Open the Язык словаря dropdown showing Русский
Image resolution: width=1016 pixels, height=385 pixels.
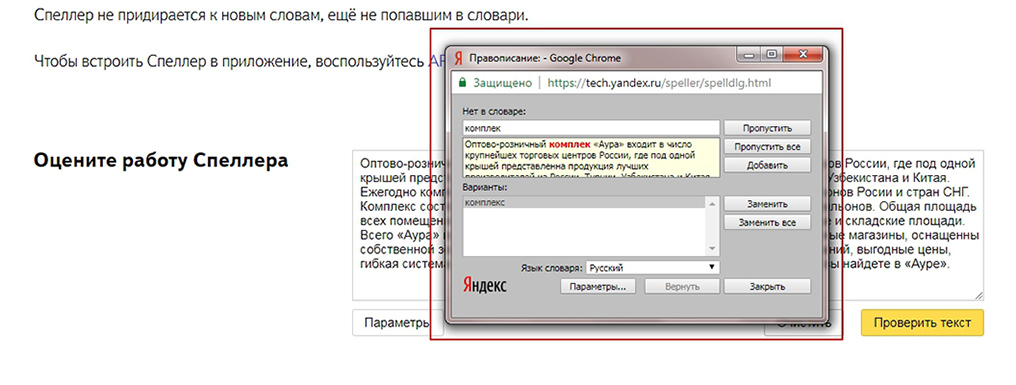coord(652,267)
